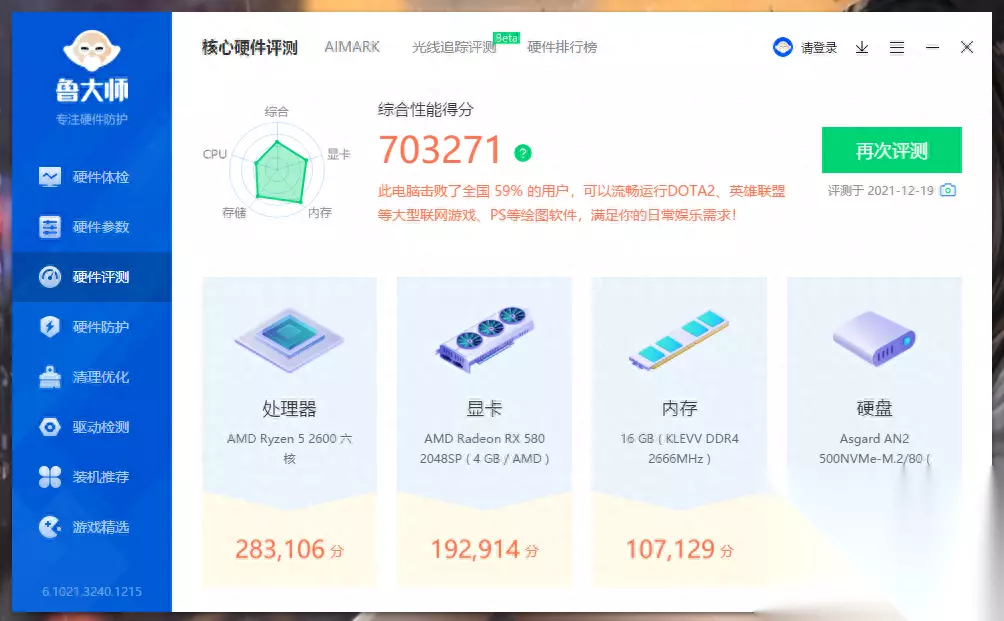
Task: Click the Beta badge on ray tracing tab
Action: point(506,38)
